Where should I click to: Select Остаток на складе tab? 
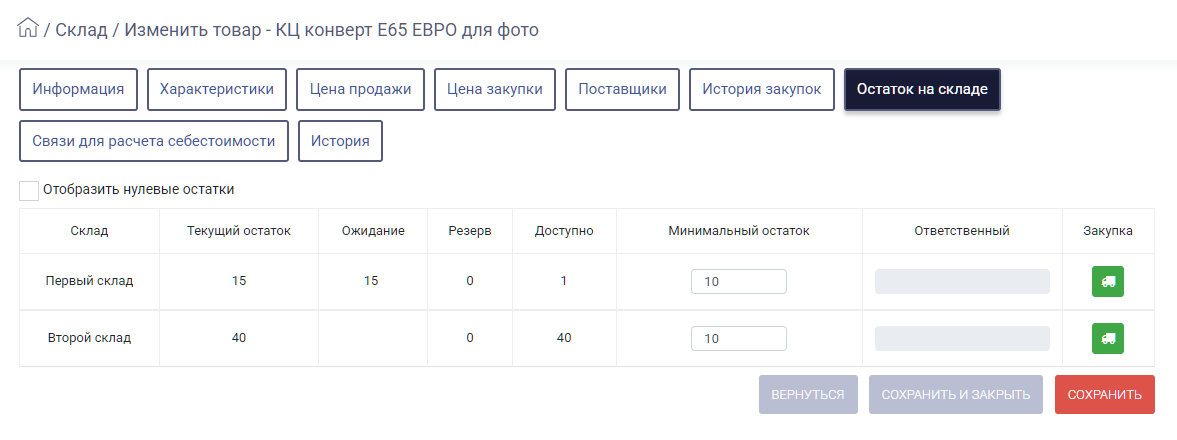(922, 89)
